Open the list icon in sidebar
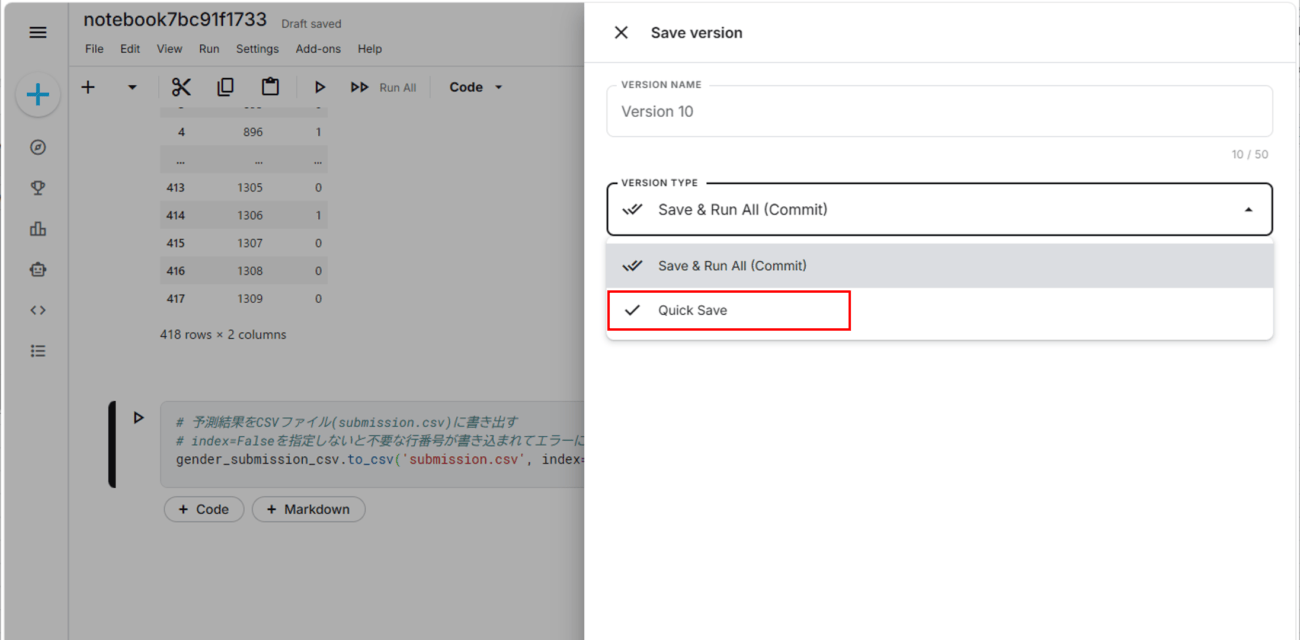Image resolution: width=1300 pixels, height=640 pixels. (38, 351)
